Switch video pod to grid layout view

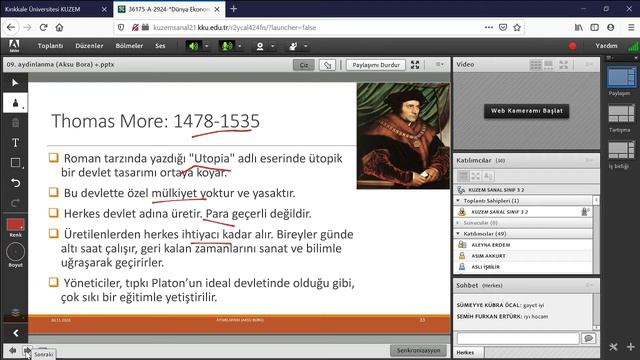coord(536,64)
